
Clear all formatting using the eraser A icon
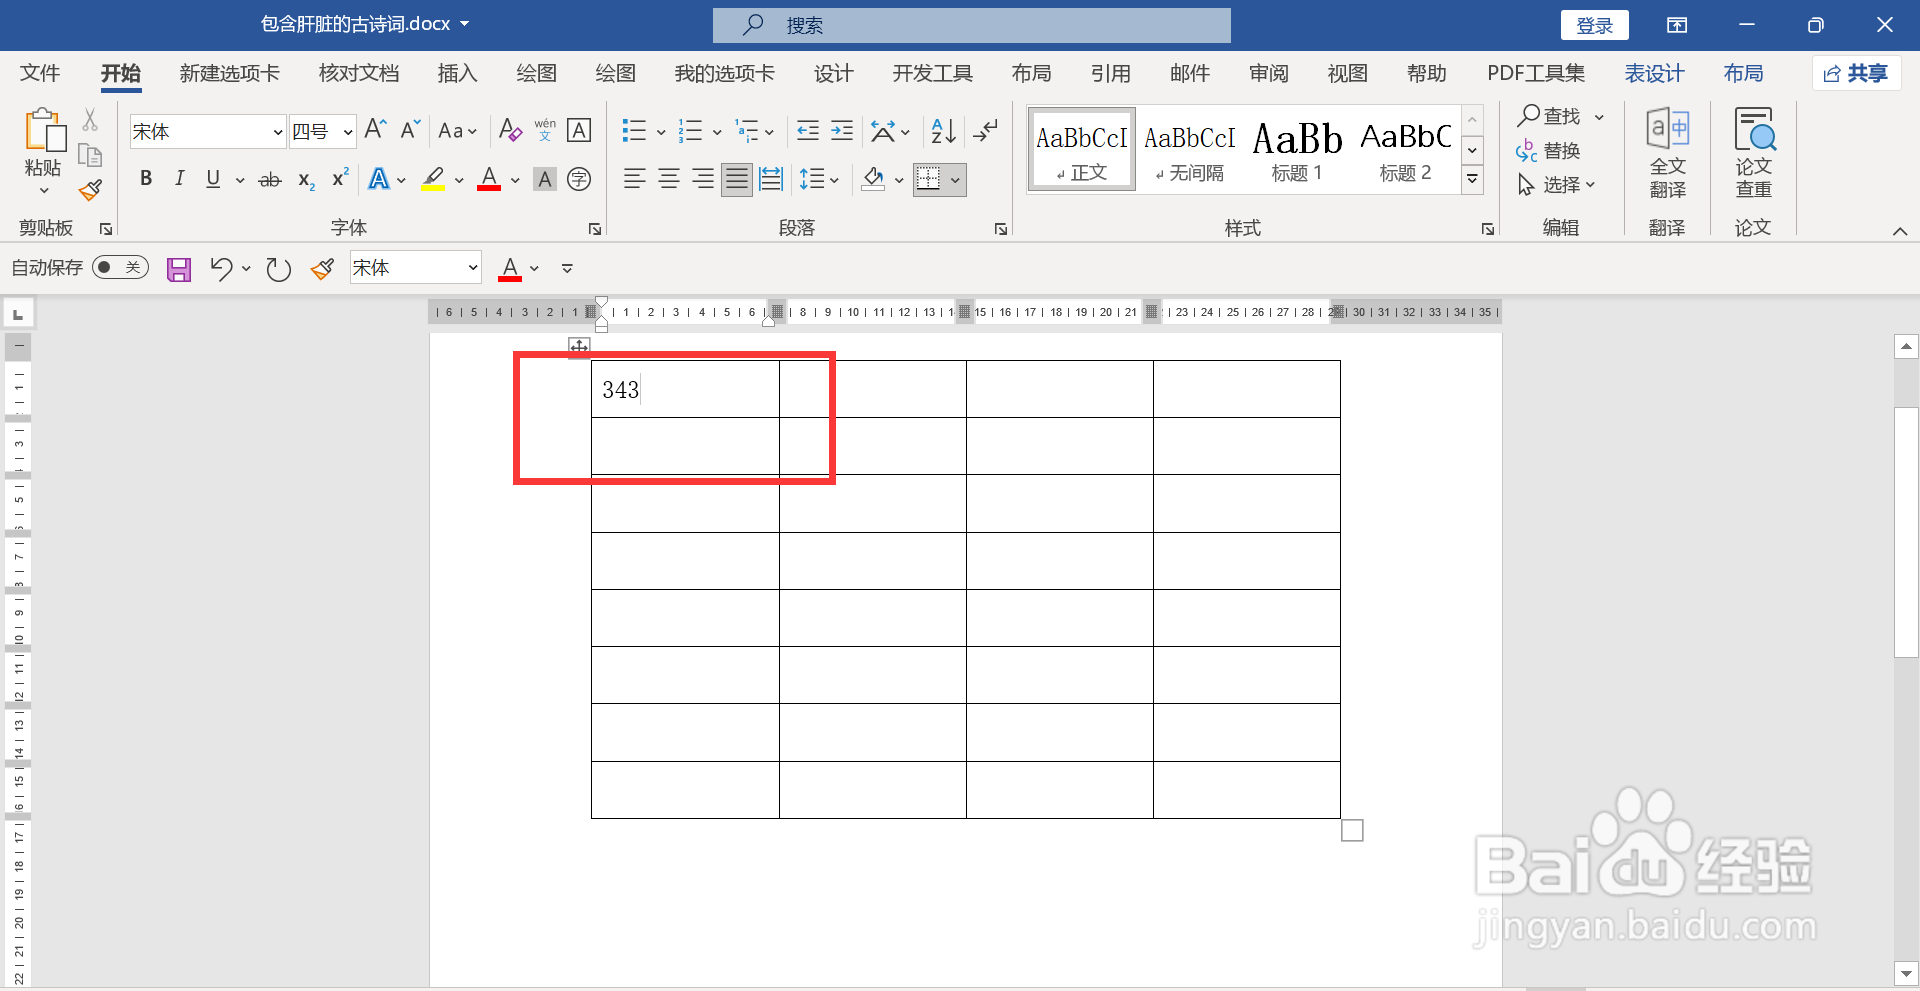[510, 130]
